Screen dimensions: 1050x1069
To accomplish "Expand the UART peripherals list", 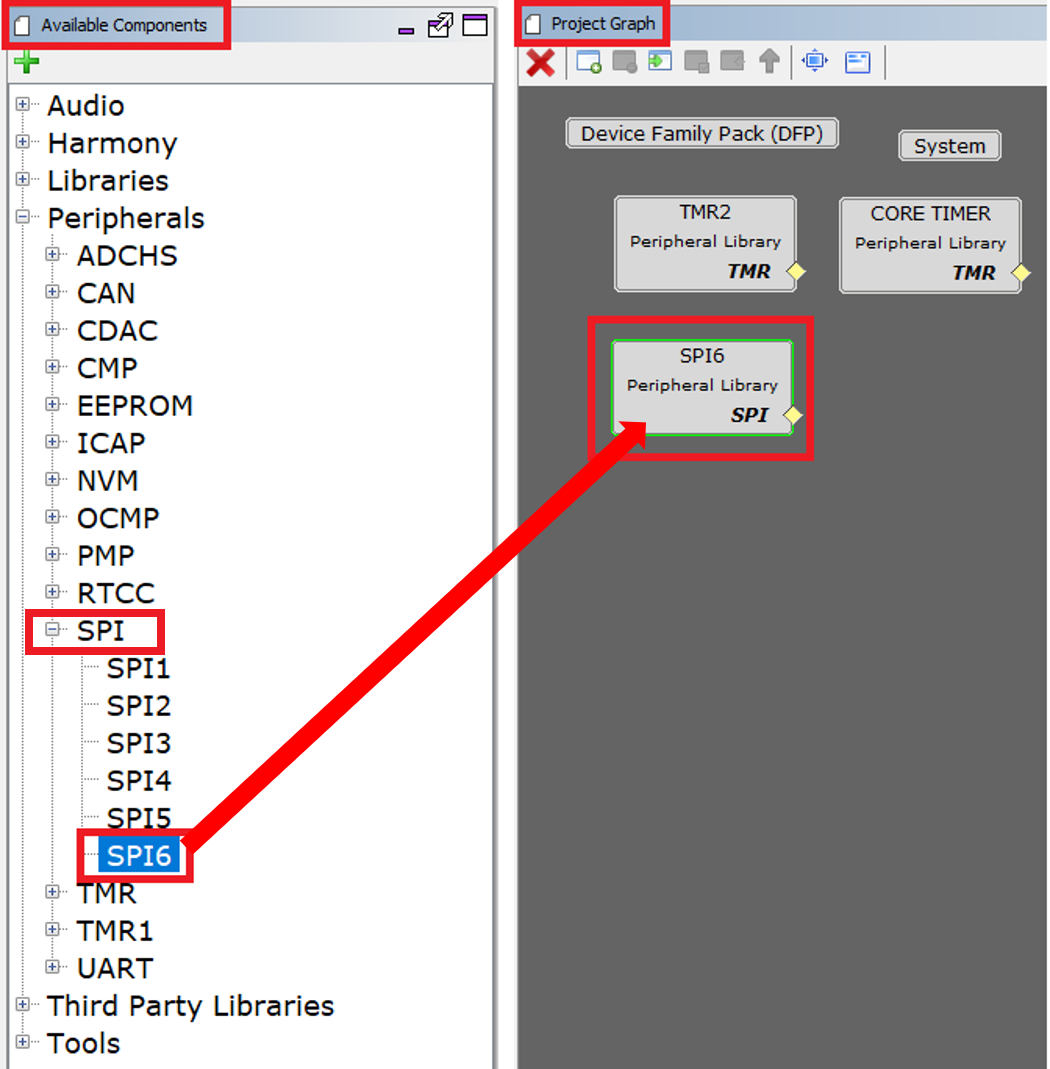I will (x=53, y=968).
